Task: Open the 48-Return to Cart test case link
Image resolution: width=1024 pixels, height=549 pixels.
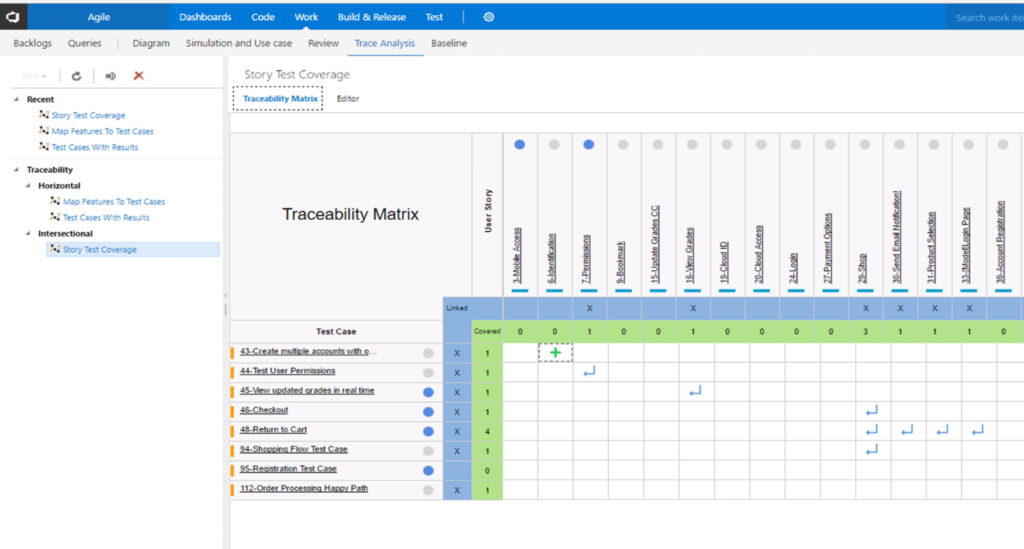Action: pyautogui.click(x=273, y=430)
